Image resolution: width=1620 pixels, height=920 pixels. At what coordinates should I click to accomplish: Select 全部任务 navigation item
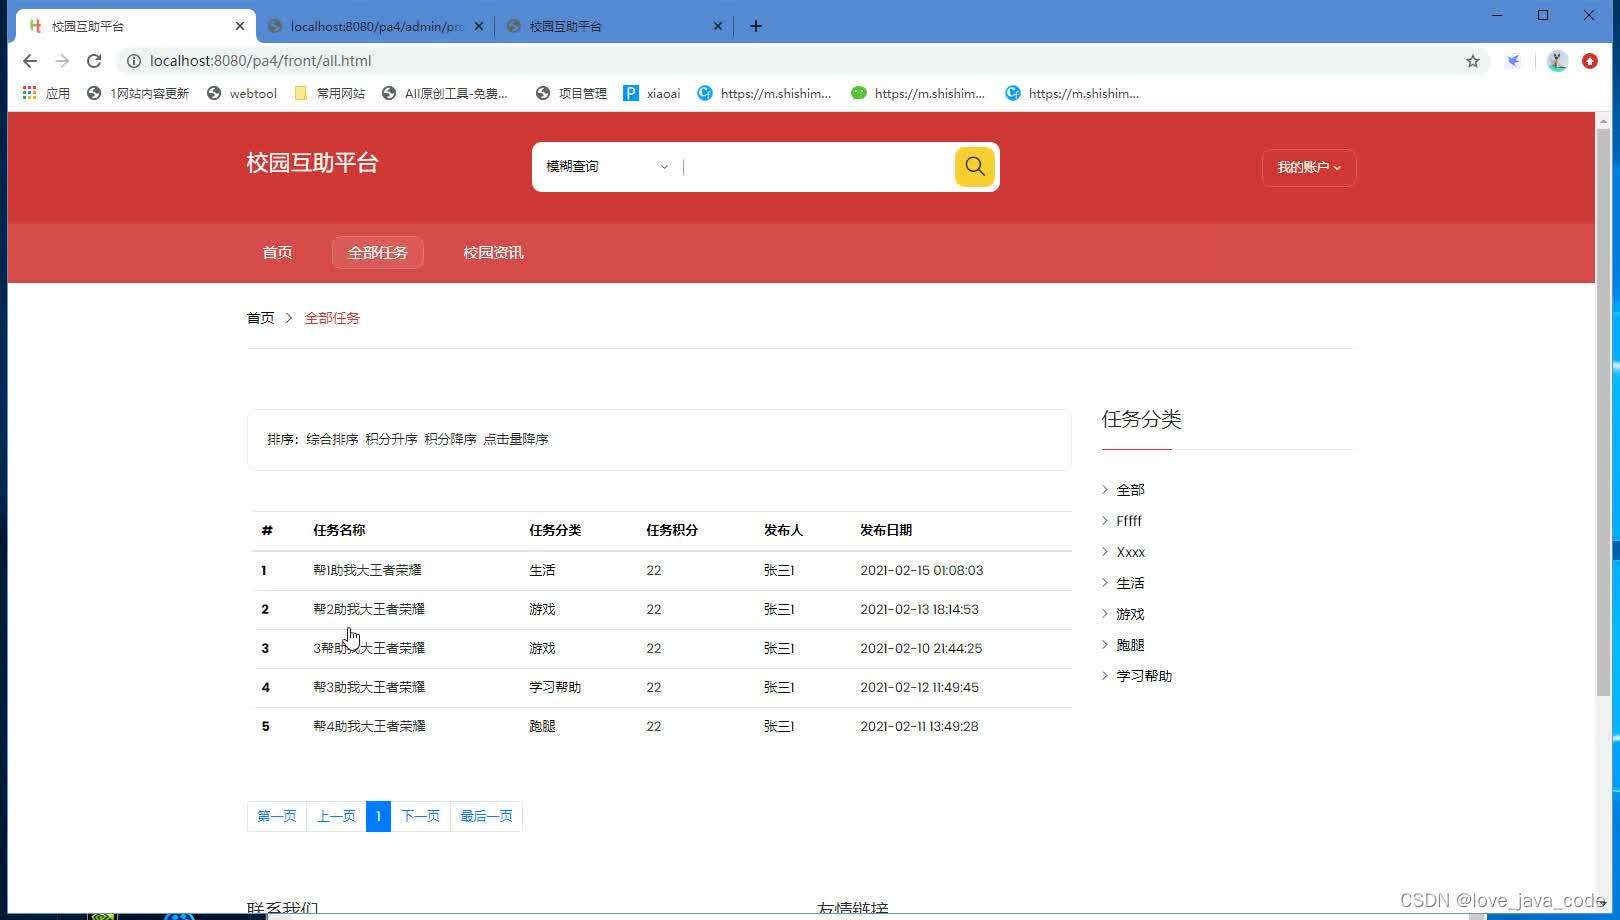pos(378,253)
